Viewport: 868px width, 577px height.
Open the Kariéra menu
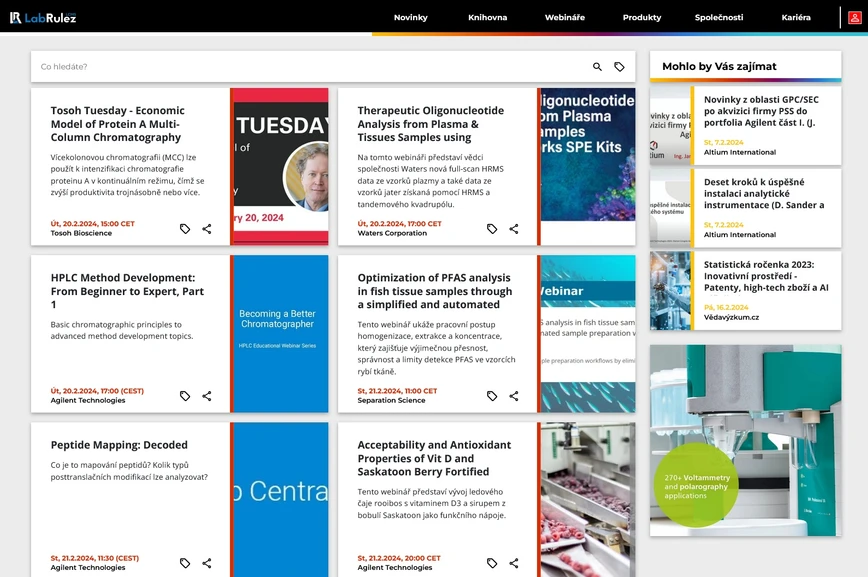pyautogui.click(x=796, y=17)
